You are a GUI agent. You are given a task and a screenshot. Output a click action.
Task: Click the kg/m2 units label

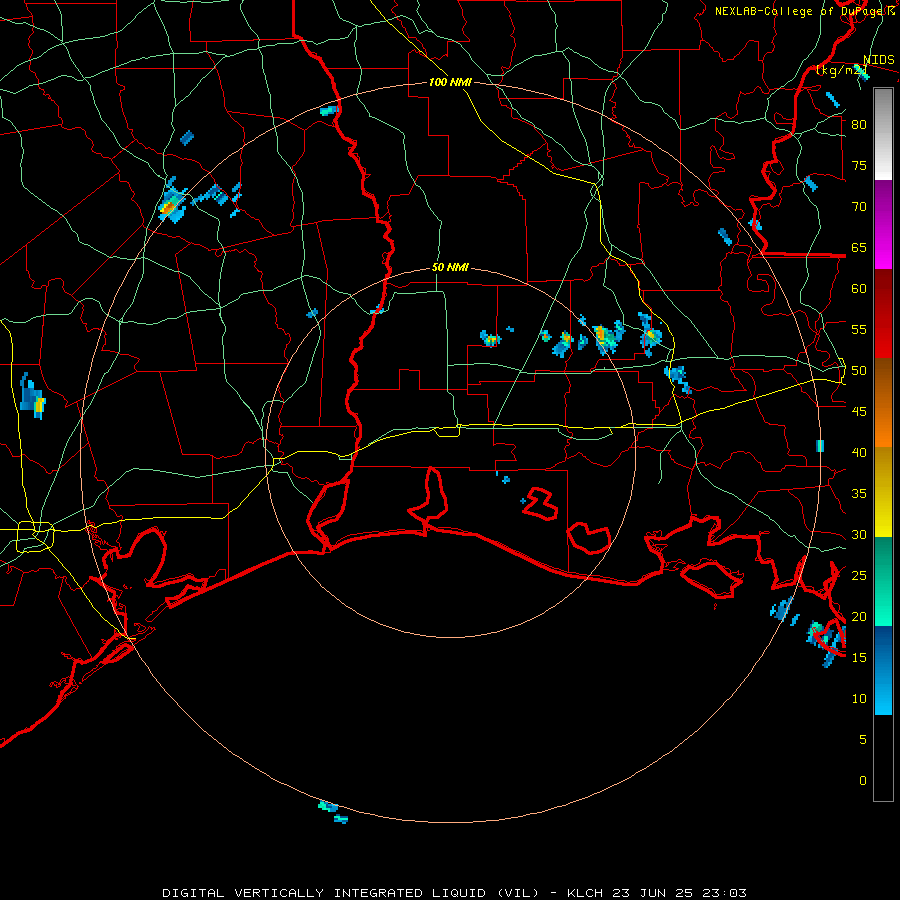coord(841,71)
